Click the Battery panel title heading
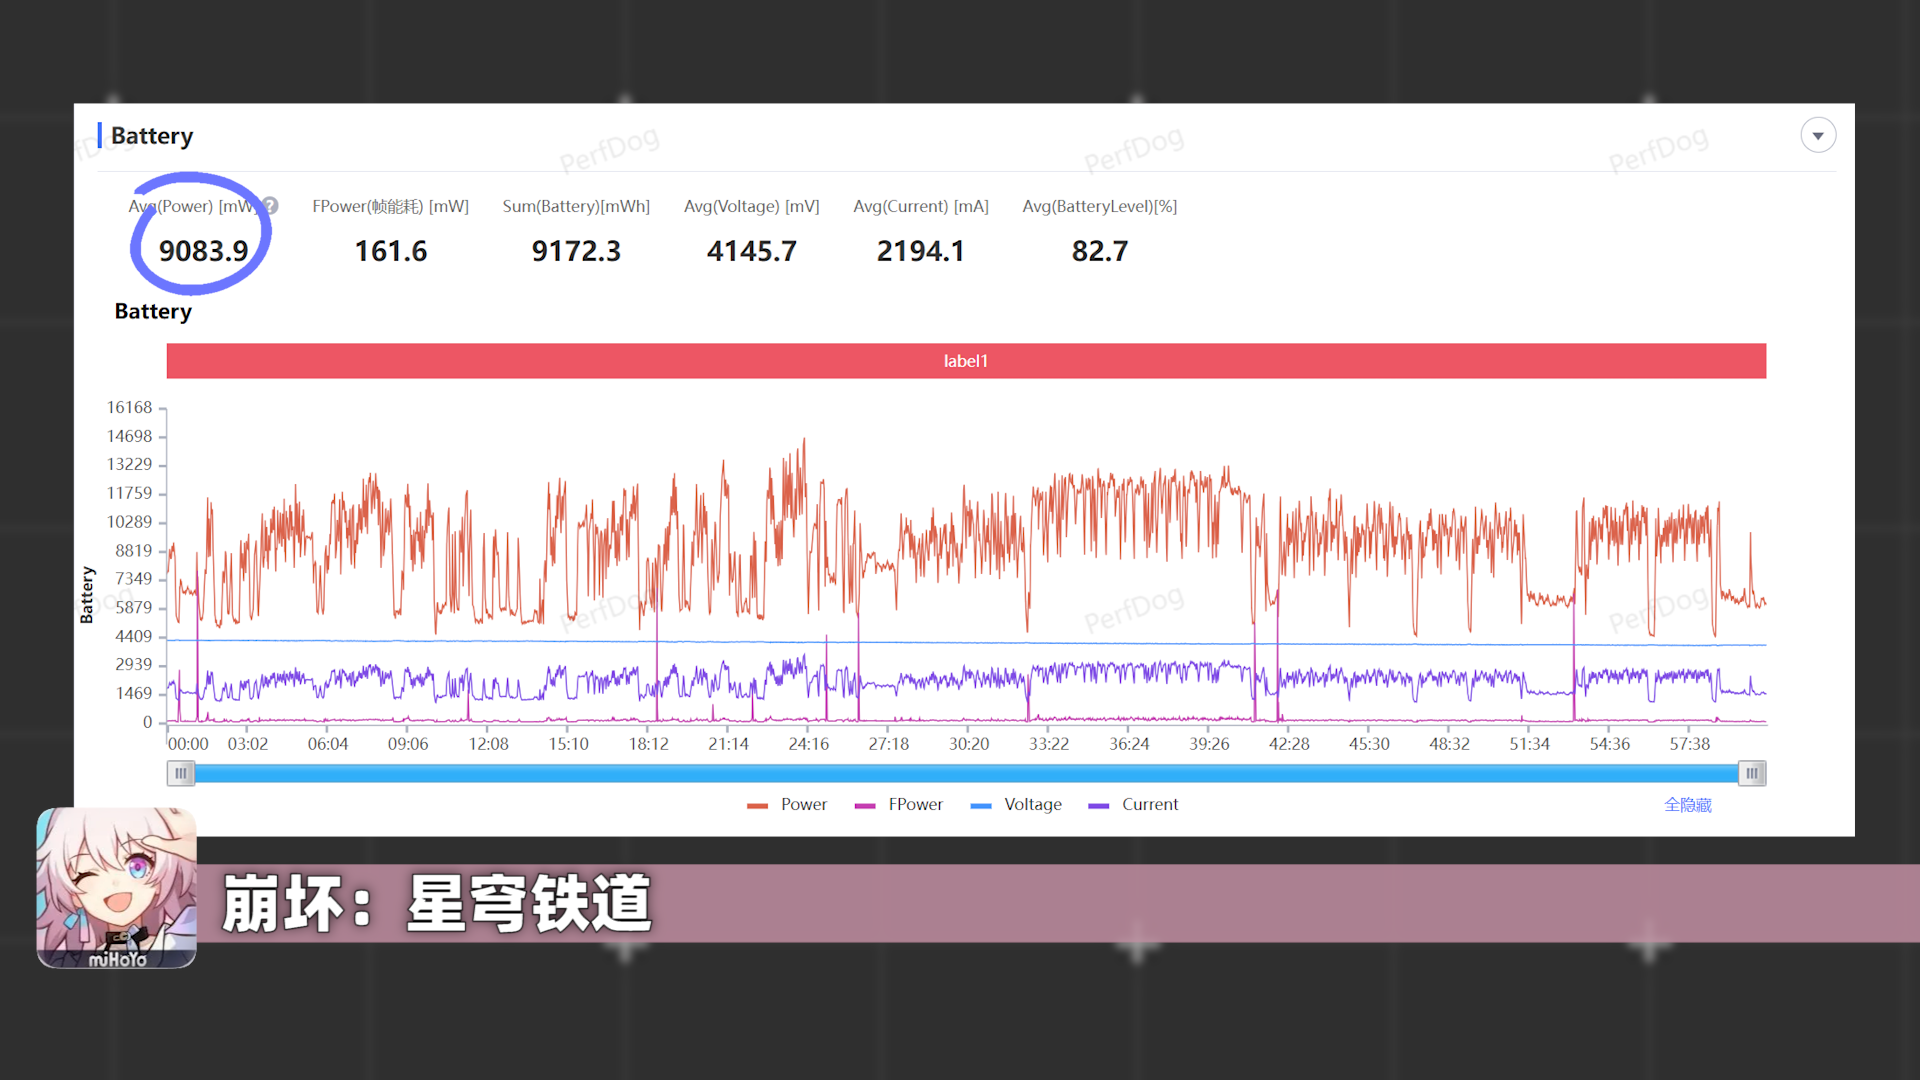Viewport: 1920px width, 1080px height. [152, 136]
